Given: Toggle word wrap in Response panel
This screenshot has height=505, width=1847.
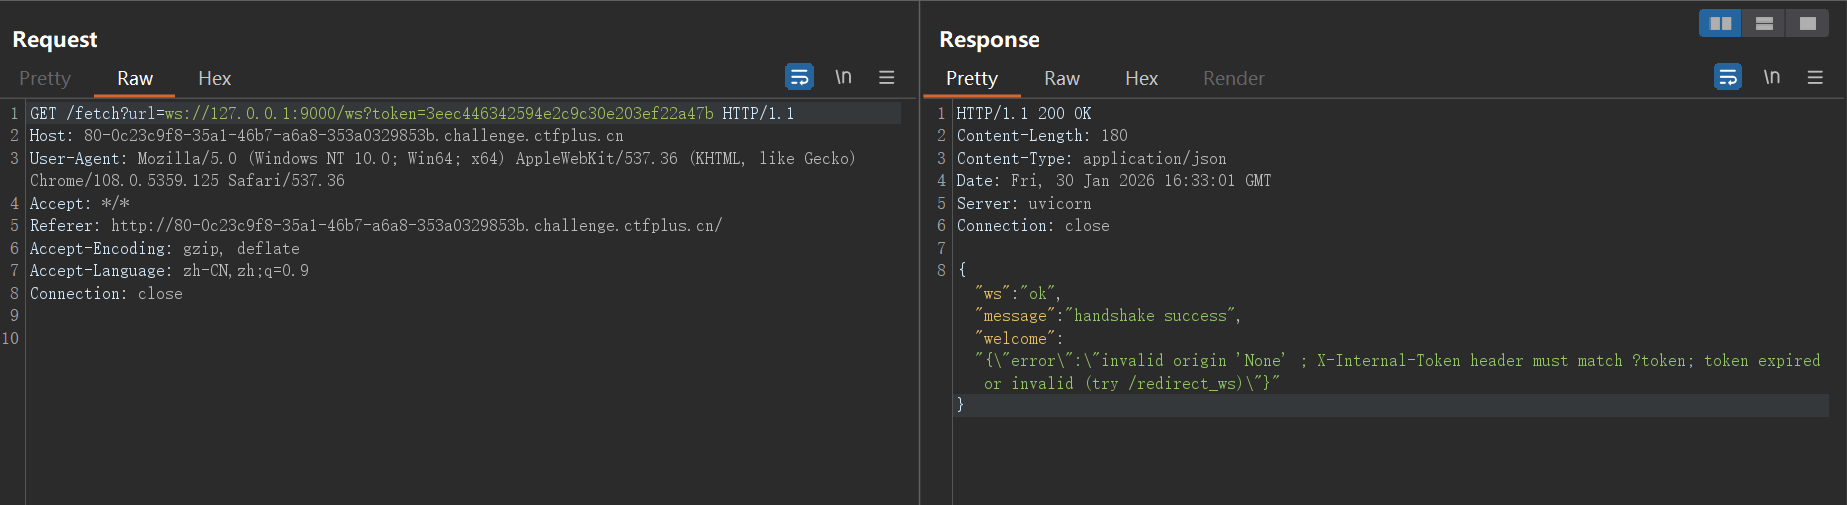Looking at the screenshot, I should pyautogui.click(x=1727, y=77).
